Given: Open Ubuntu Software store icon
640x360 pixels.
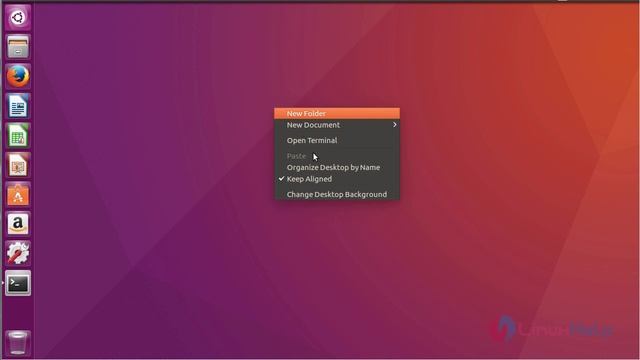Looking at the screenshot, I should click(18, 194).
